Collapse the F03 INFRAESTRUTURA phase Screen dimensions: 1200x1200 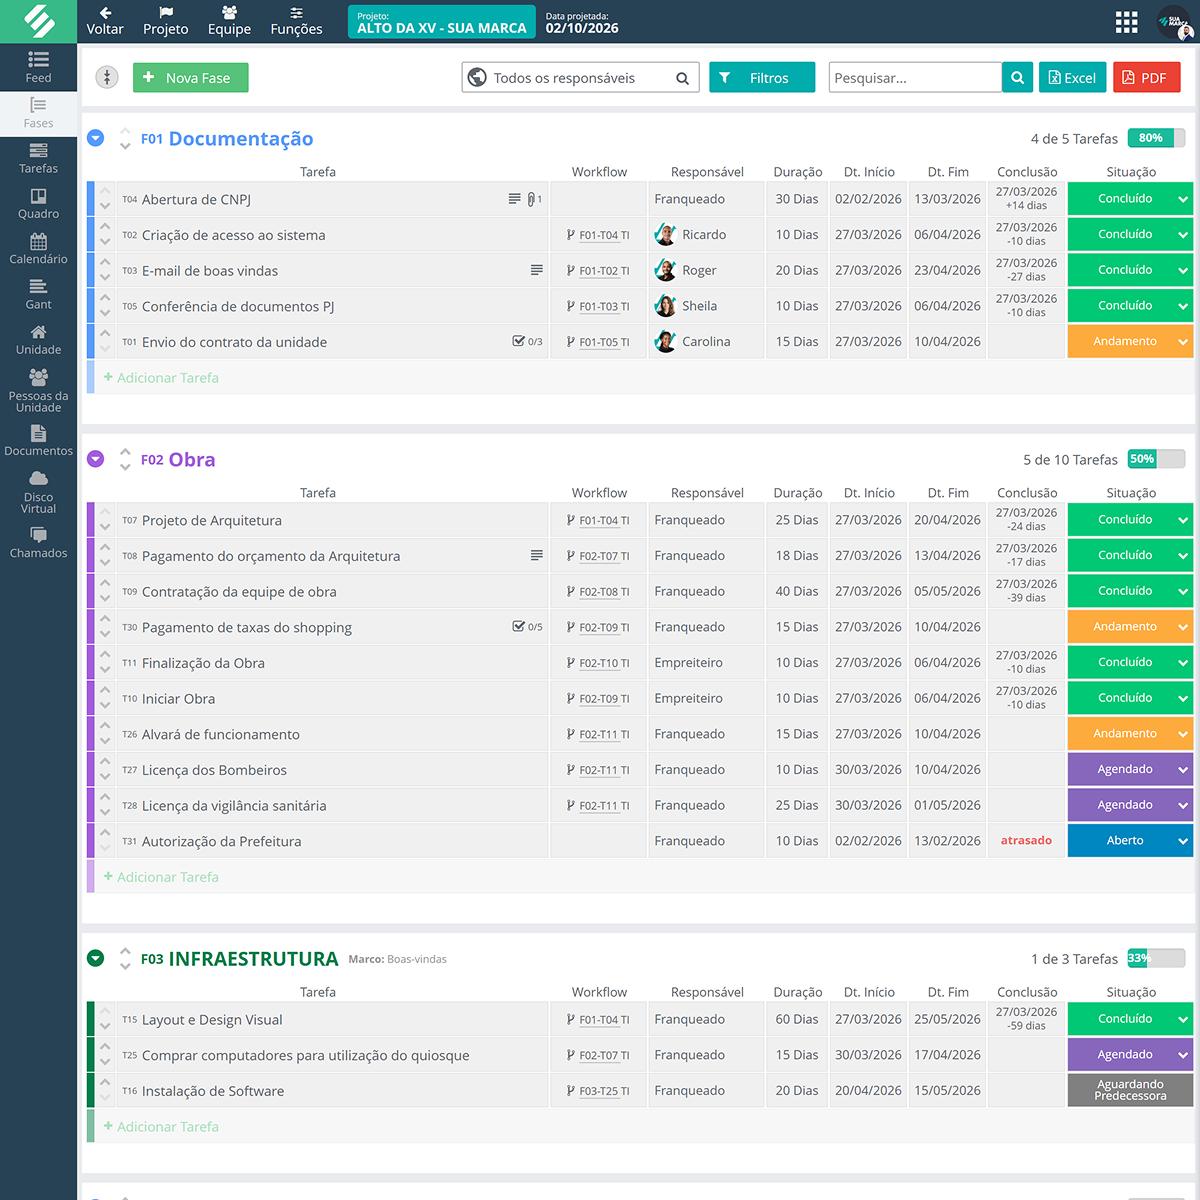(x=96, y=959)
